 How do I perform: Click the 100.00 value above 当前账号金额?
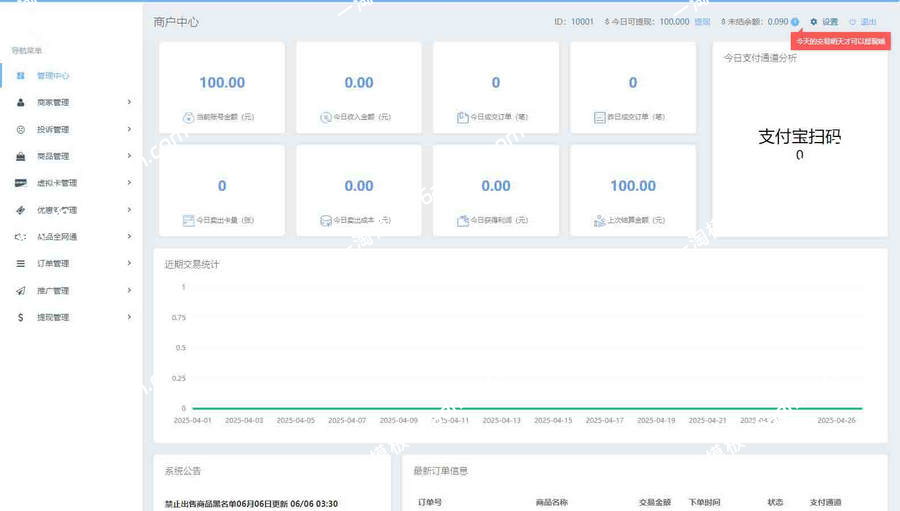point(222,83)
